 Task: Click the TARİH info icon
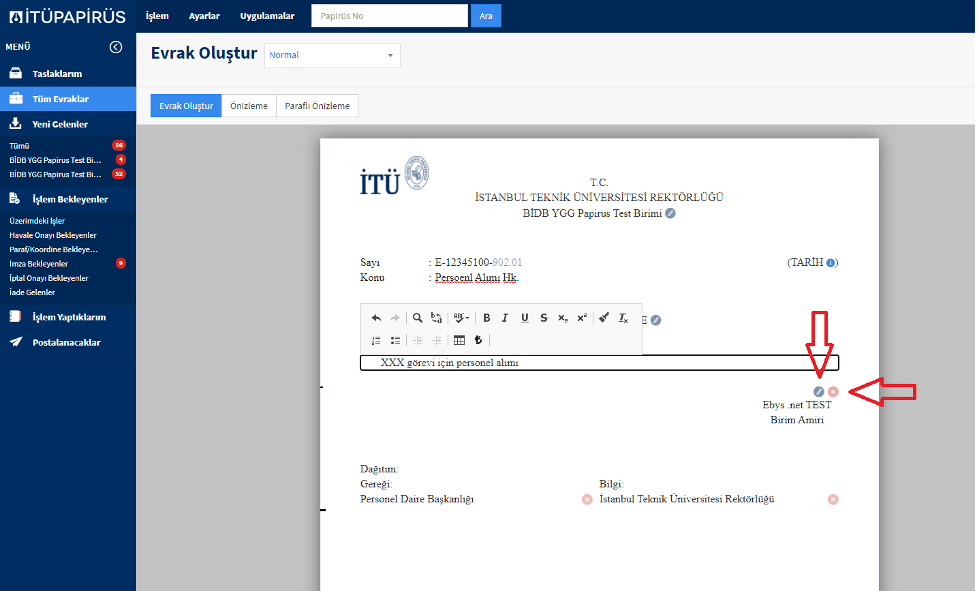point(831,263)
